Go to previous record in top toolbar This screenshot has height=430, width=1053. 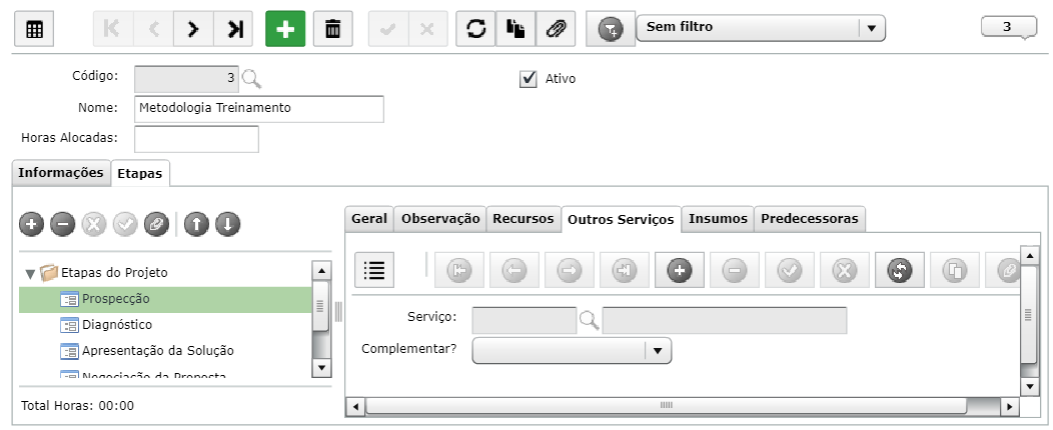click(x=153, y=30)
